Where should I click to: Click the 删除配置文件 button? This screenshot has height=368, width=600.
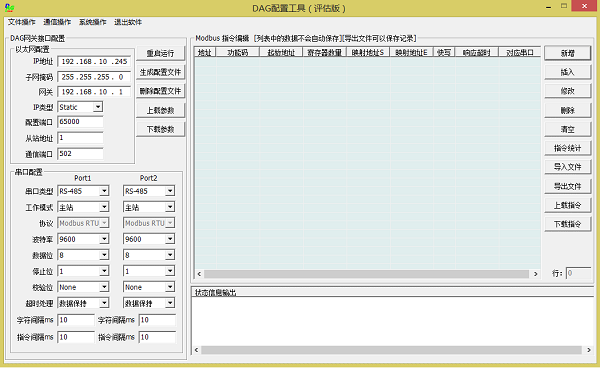160,91
